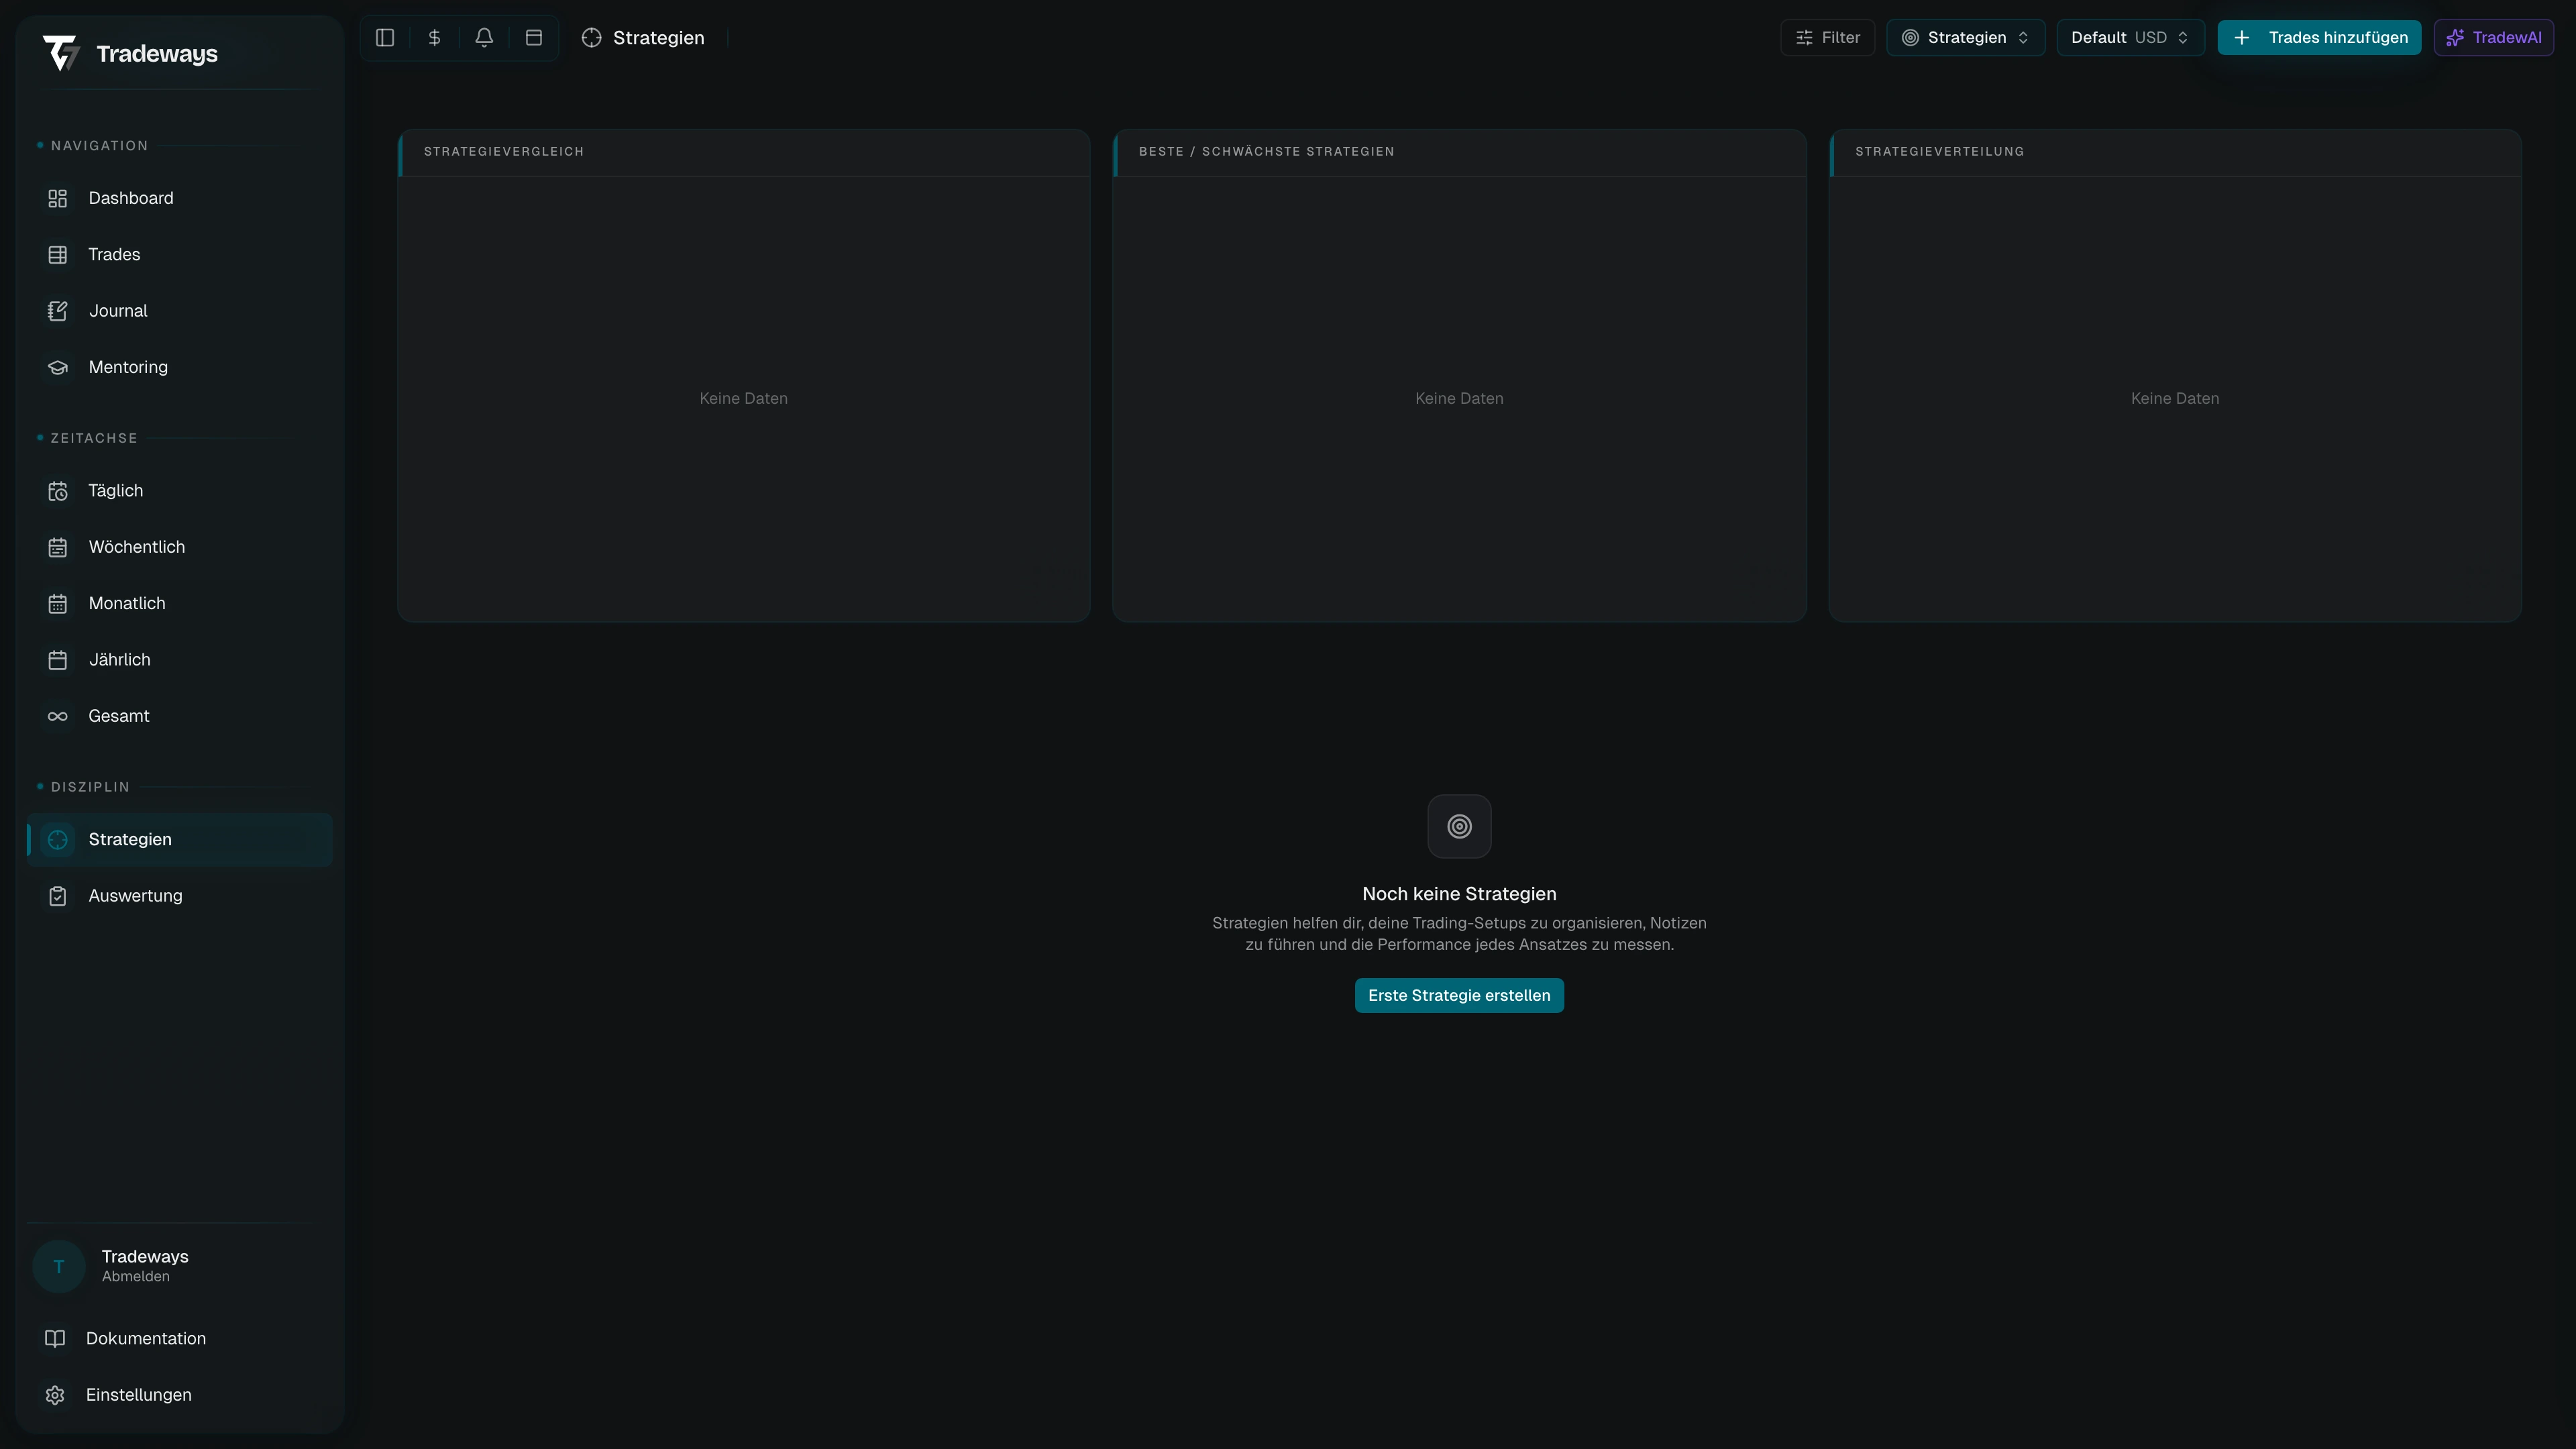Click the target icon next to Strategien heading
Image resolution: width=2576 pixels, height=1449 pixels.
591,38
